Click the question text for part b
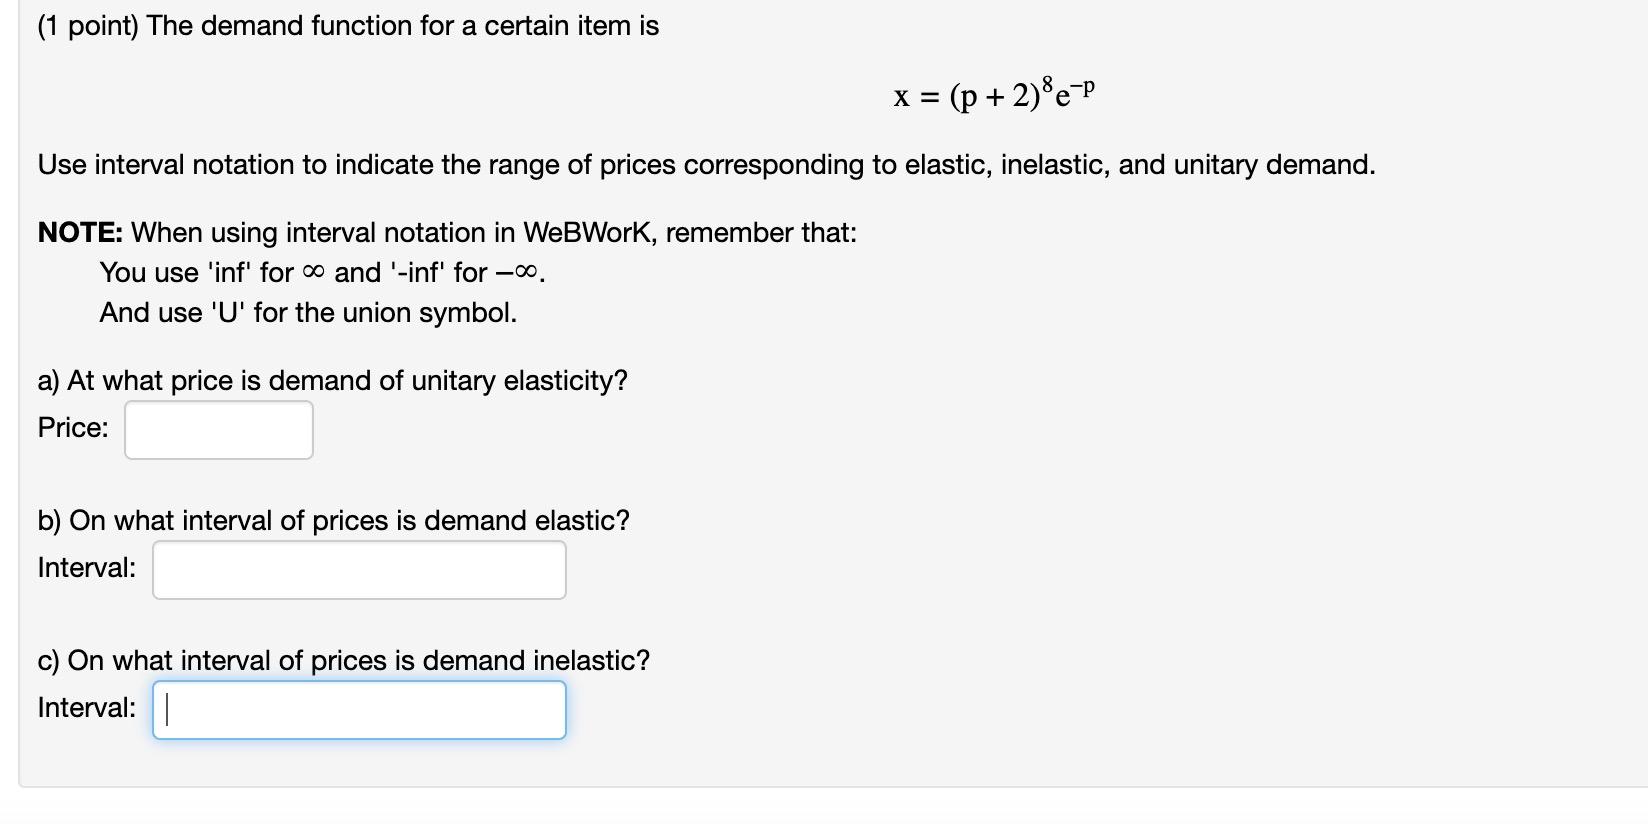This screenshot has width=1648, height=824. (333, 521)
